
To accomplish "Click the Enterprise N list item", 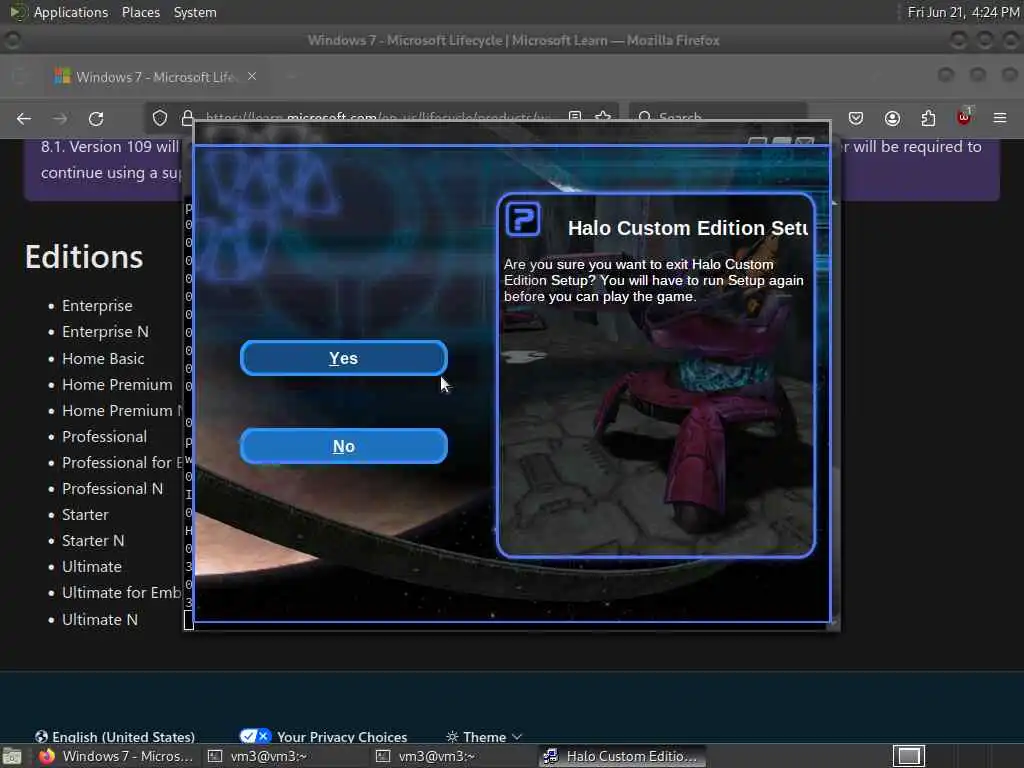I will coord(105,332).
